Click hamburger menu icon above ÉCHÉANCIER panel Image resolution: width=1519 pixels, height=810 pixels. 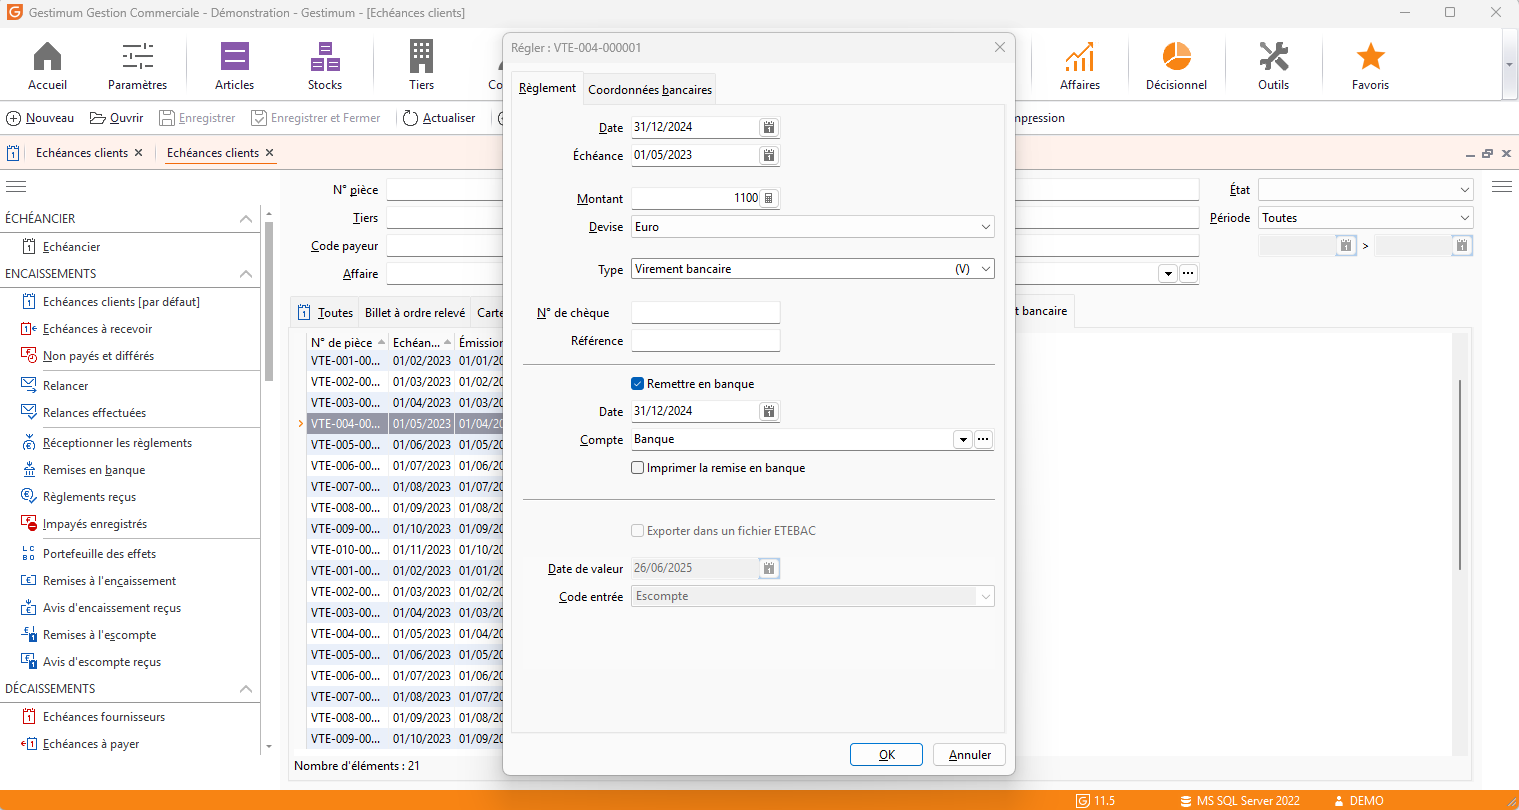[x=16, y=187]
